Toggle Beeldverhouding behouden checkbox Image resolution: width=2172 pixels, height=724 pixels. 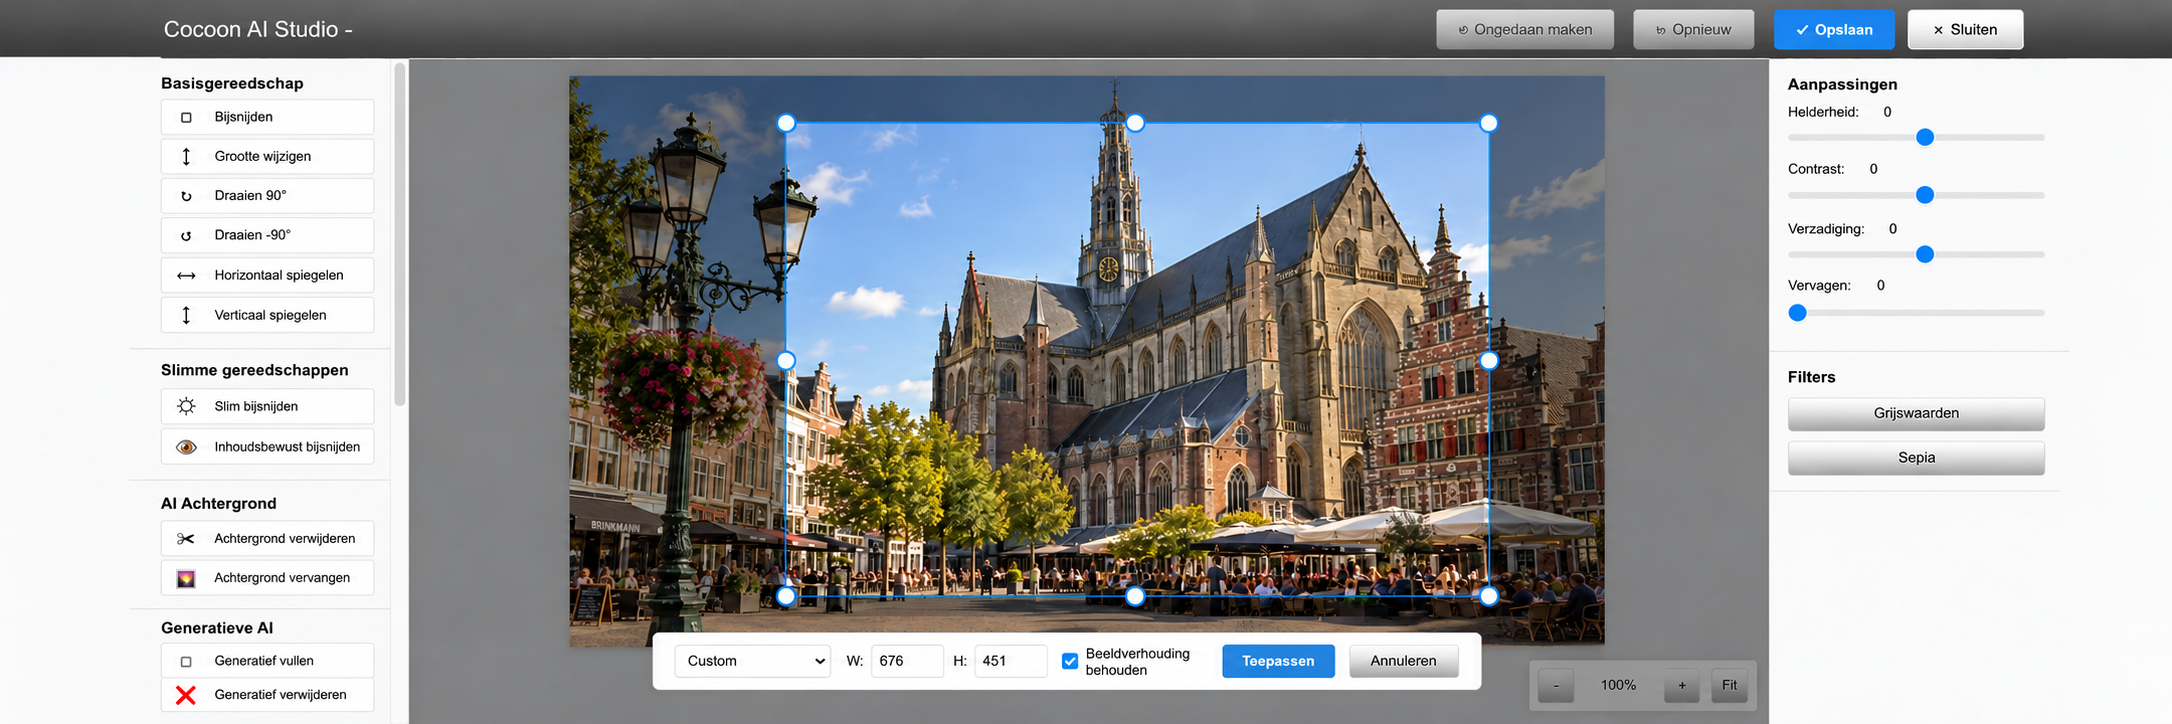point(1070,661)
